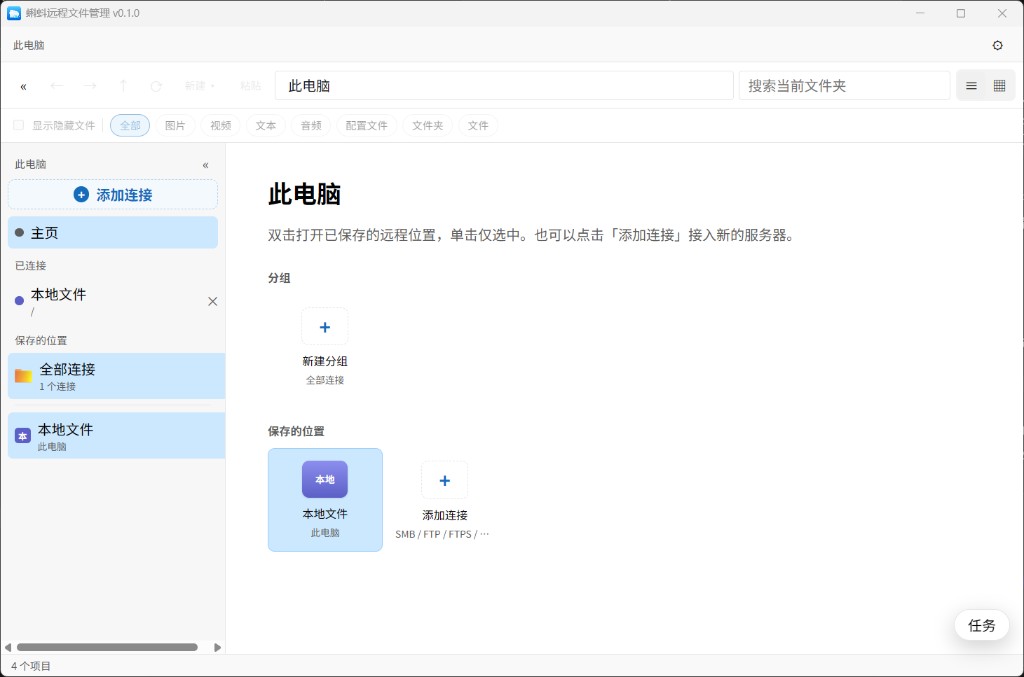1024x677 pixels.
Task: Filter by 配置文件 type
Action: 366,125
